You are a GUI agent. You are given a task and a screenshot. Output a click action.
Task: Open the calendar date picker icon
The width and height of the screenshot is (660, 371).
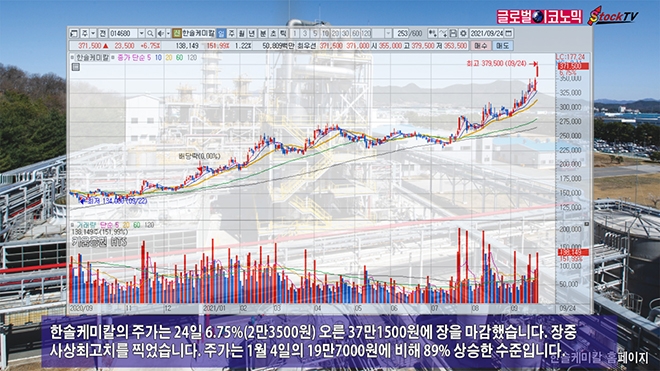coord(508,33)
